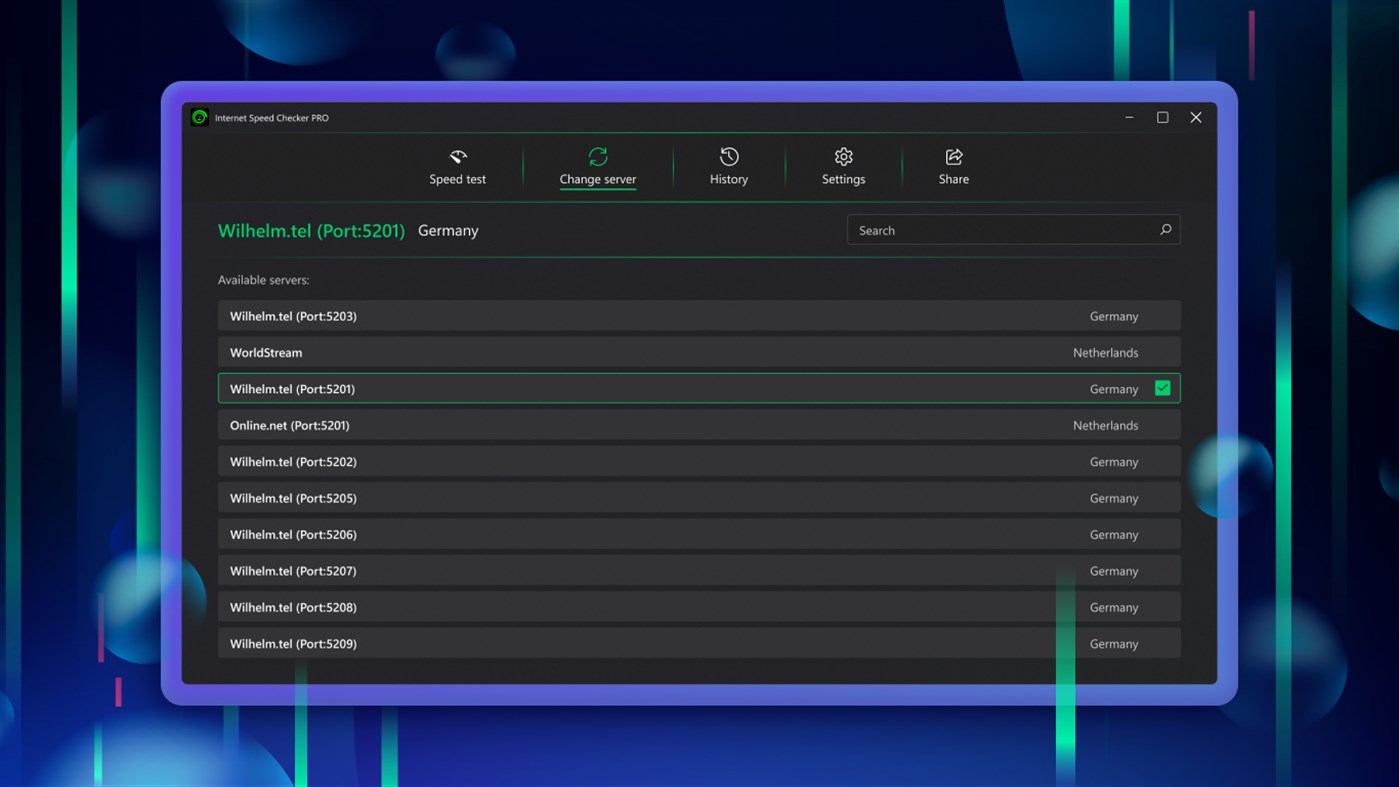Viewport: 1399px width, 787px height.
Task: Go to the History tab label
Action: [729, 180]
